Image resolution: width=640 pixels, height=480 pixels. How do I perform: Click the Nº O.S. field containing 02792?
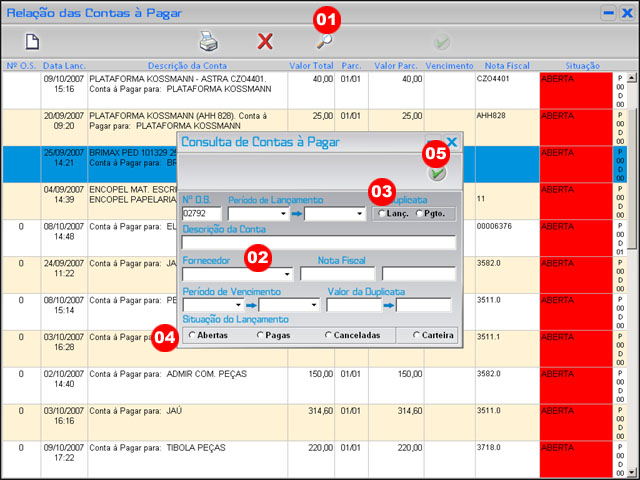[201, 214]
